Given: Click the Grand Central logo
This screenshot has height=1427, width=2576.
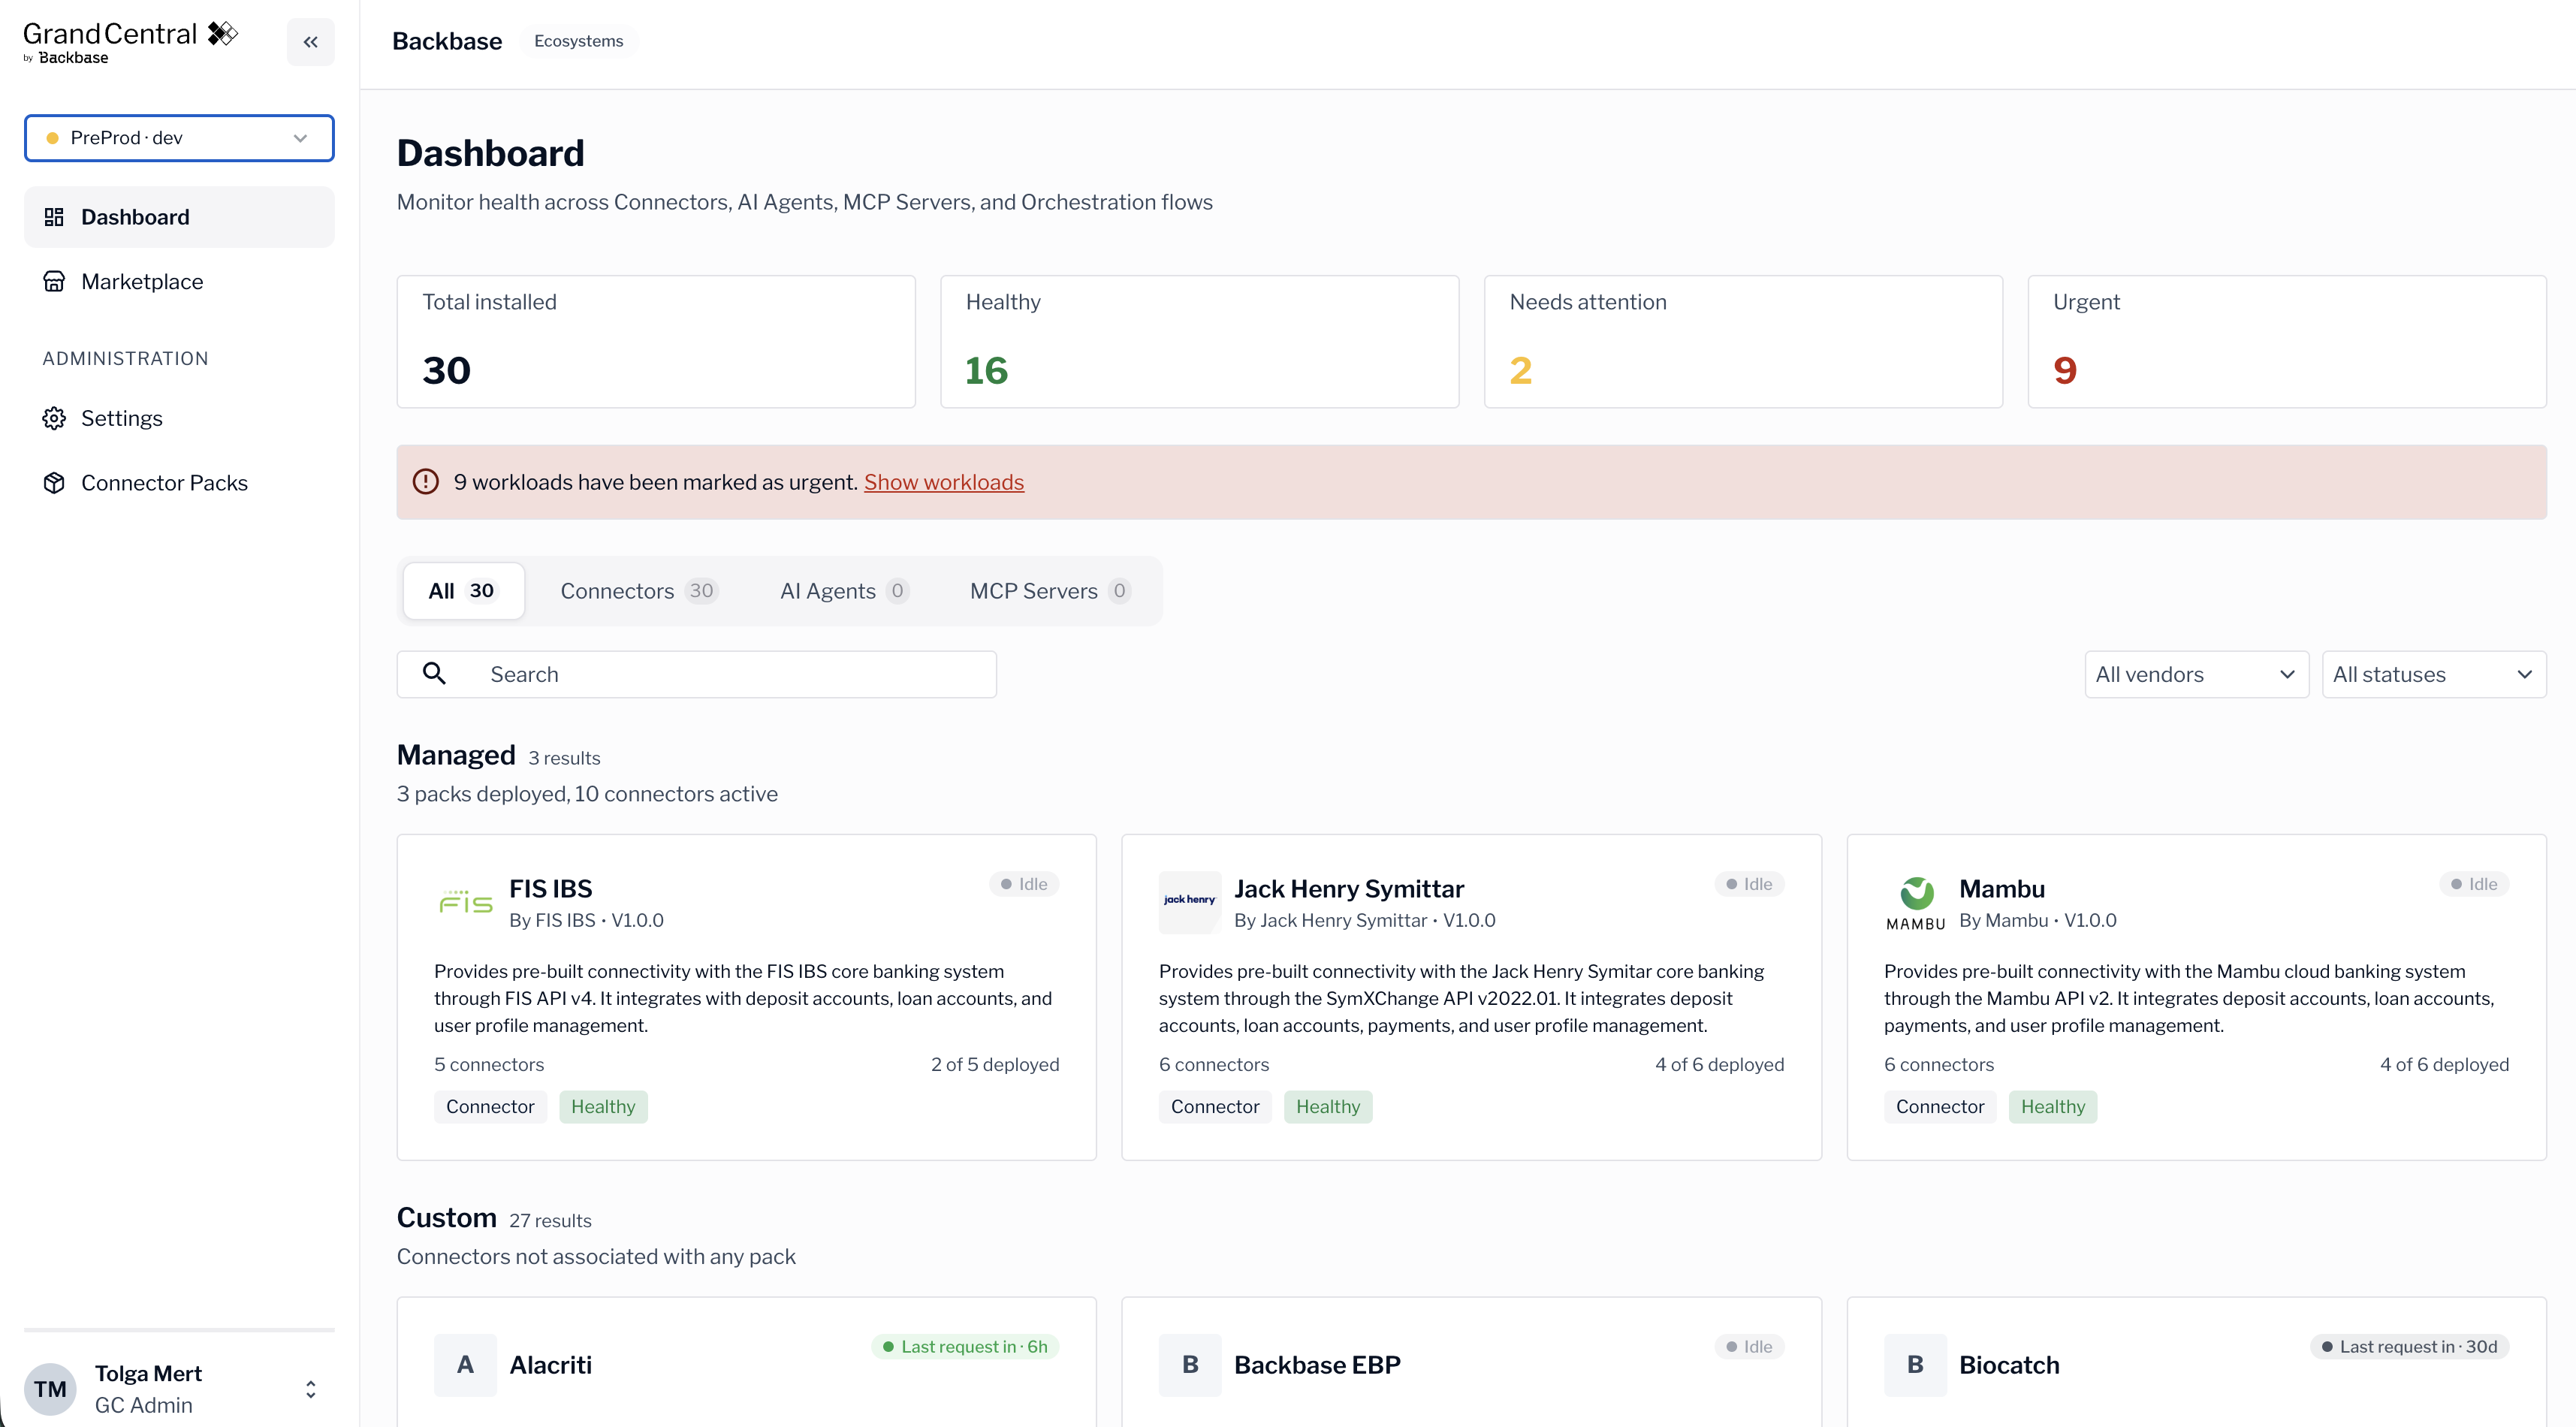Looking at the screenshot, I should click(130, 42).
